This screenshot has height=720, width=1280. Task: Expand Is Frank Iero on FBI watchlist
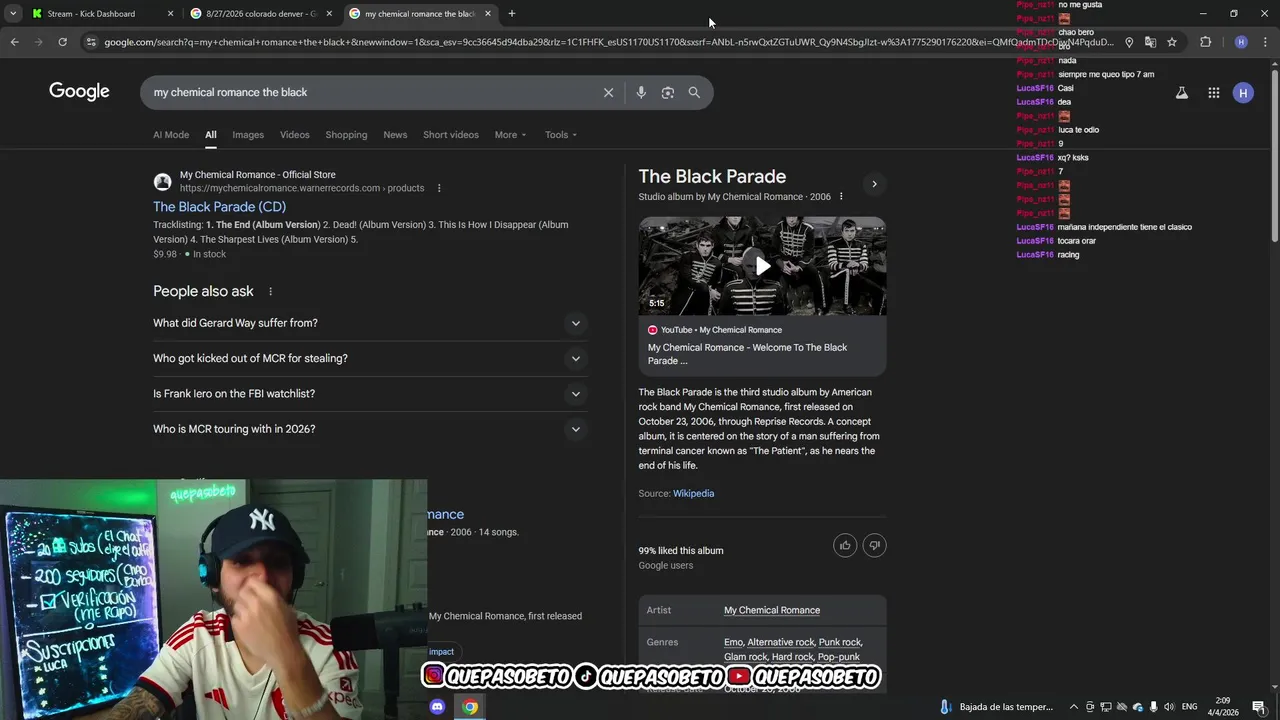[x=370, y=394]
